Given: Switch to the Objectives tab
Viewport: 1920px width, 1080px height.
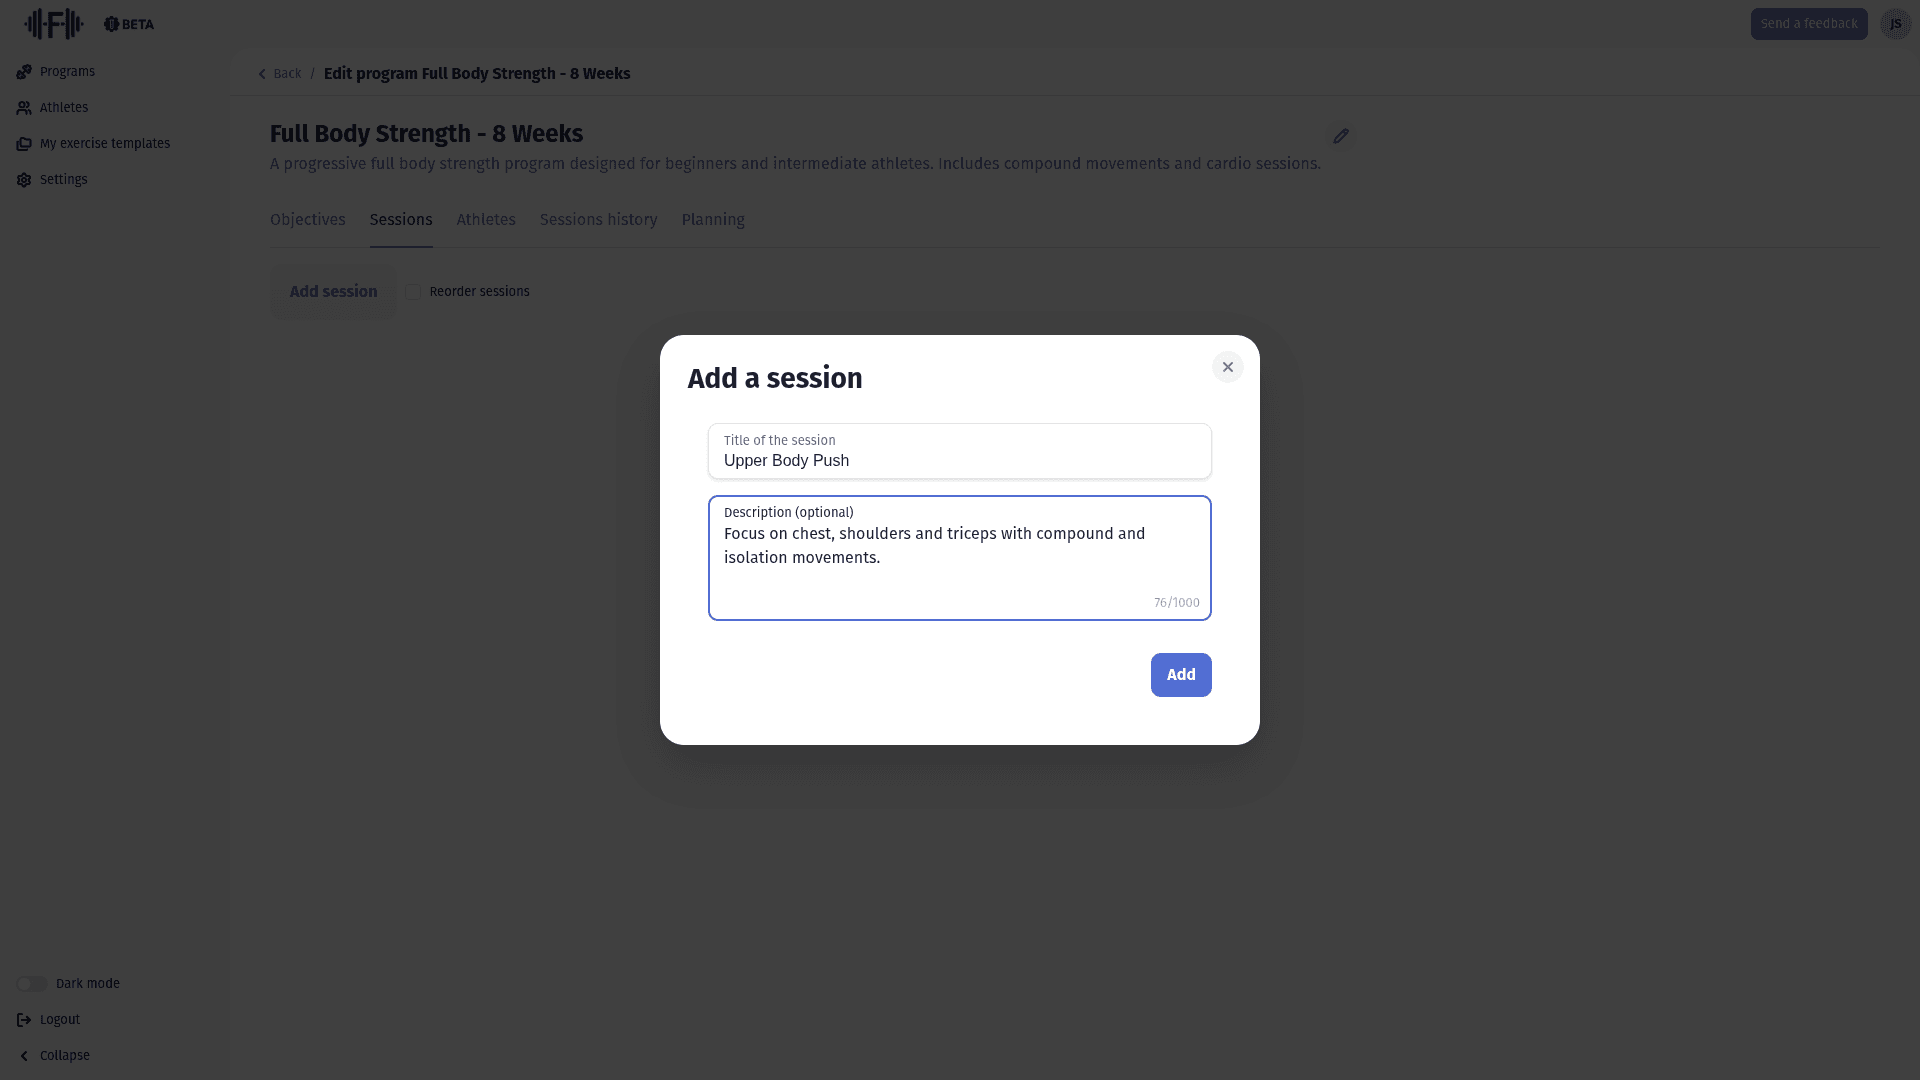Looking at the screenshot, I should pos(307,220).
